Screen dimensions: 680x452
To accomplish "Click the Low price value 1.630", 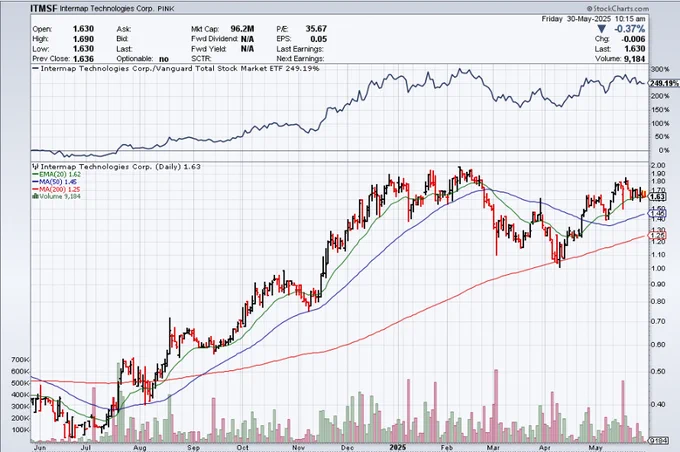I will [x=83, y=49].
